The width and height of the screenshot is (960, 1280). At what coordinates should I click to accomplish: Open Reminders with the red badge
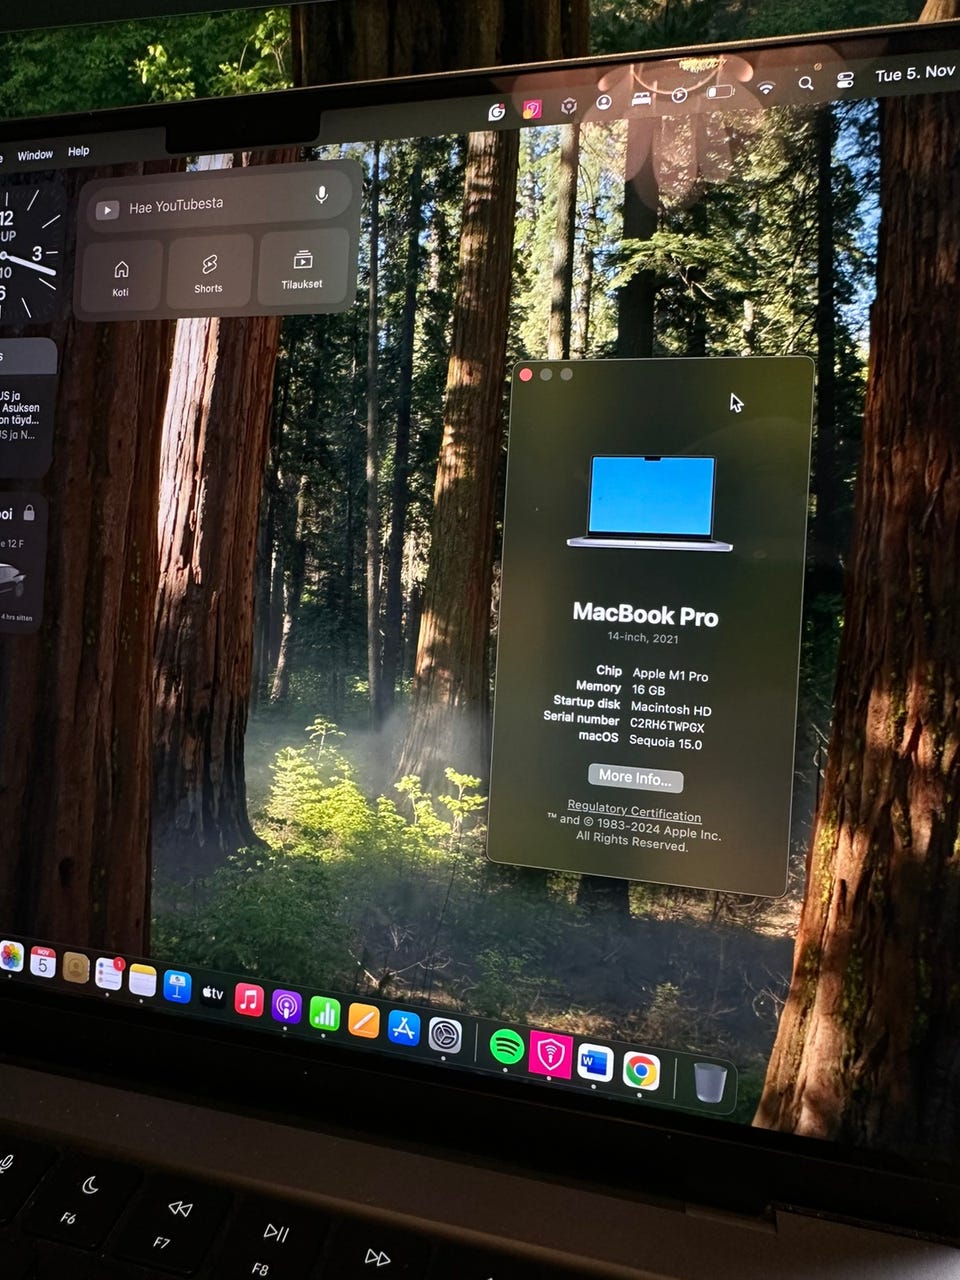pos(108,974)
